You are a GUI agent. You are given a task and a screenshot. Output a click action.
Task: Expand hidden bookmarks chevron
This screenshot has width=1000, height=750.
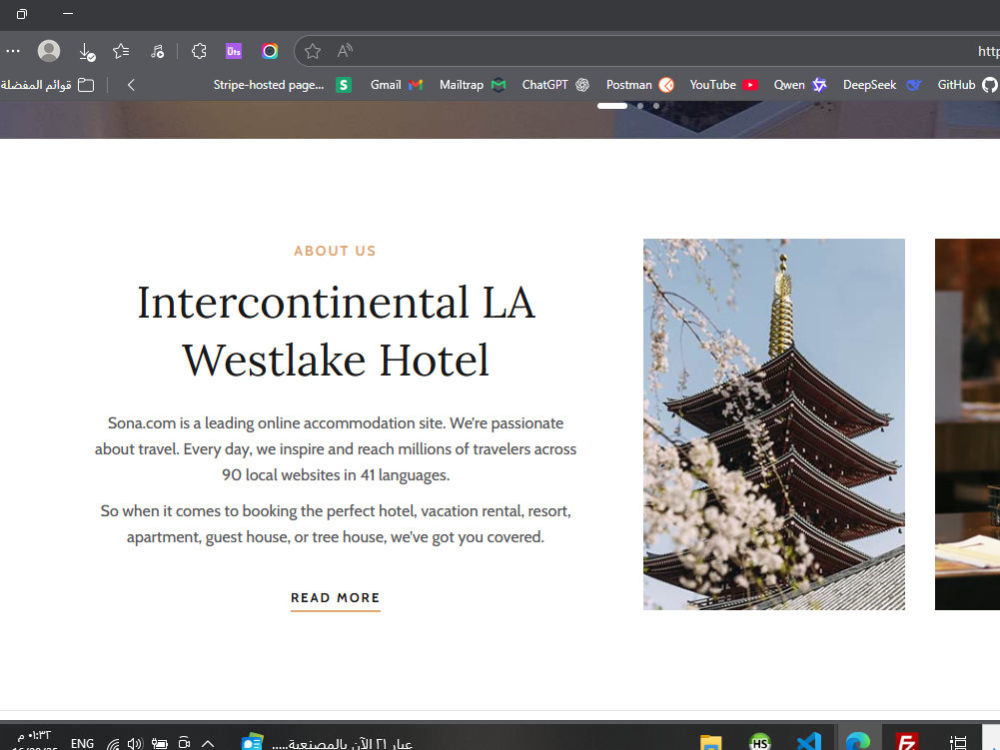(131, 85)
